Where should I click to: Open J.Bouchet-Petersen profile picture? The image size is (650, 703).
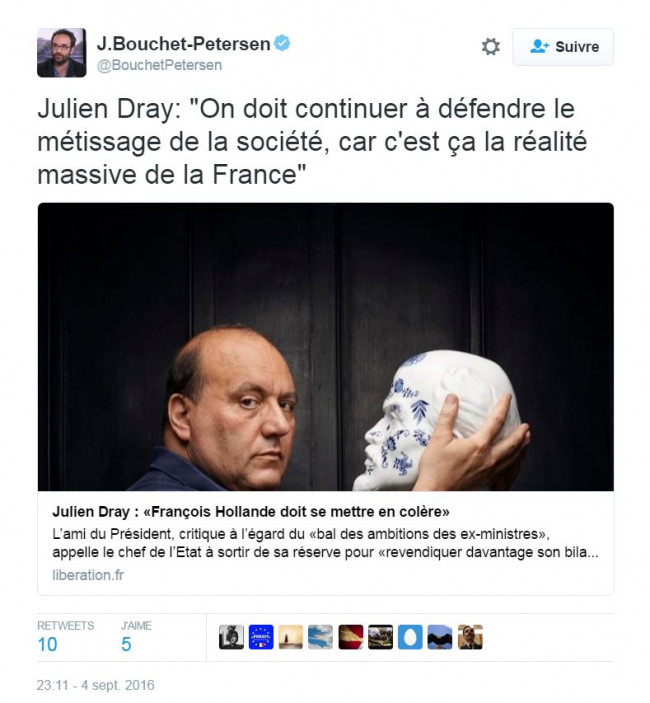pyautogui.click(x=61, y=52)
